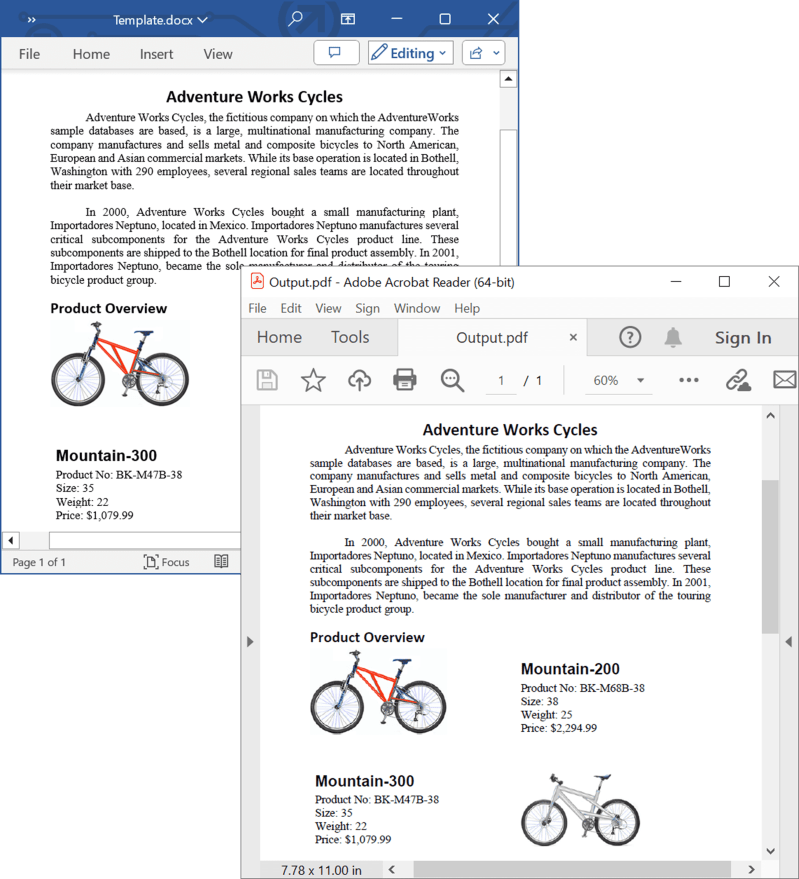Click the Save file icon in Acrobat

tap(267, 380)
